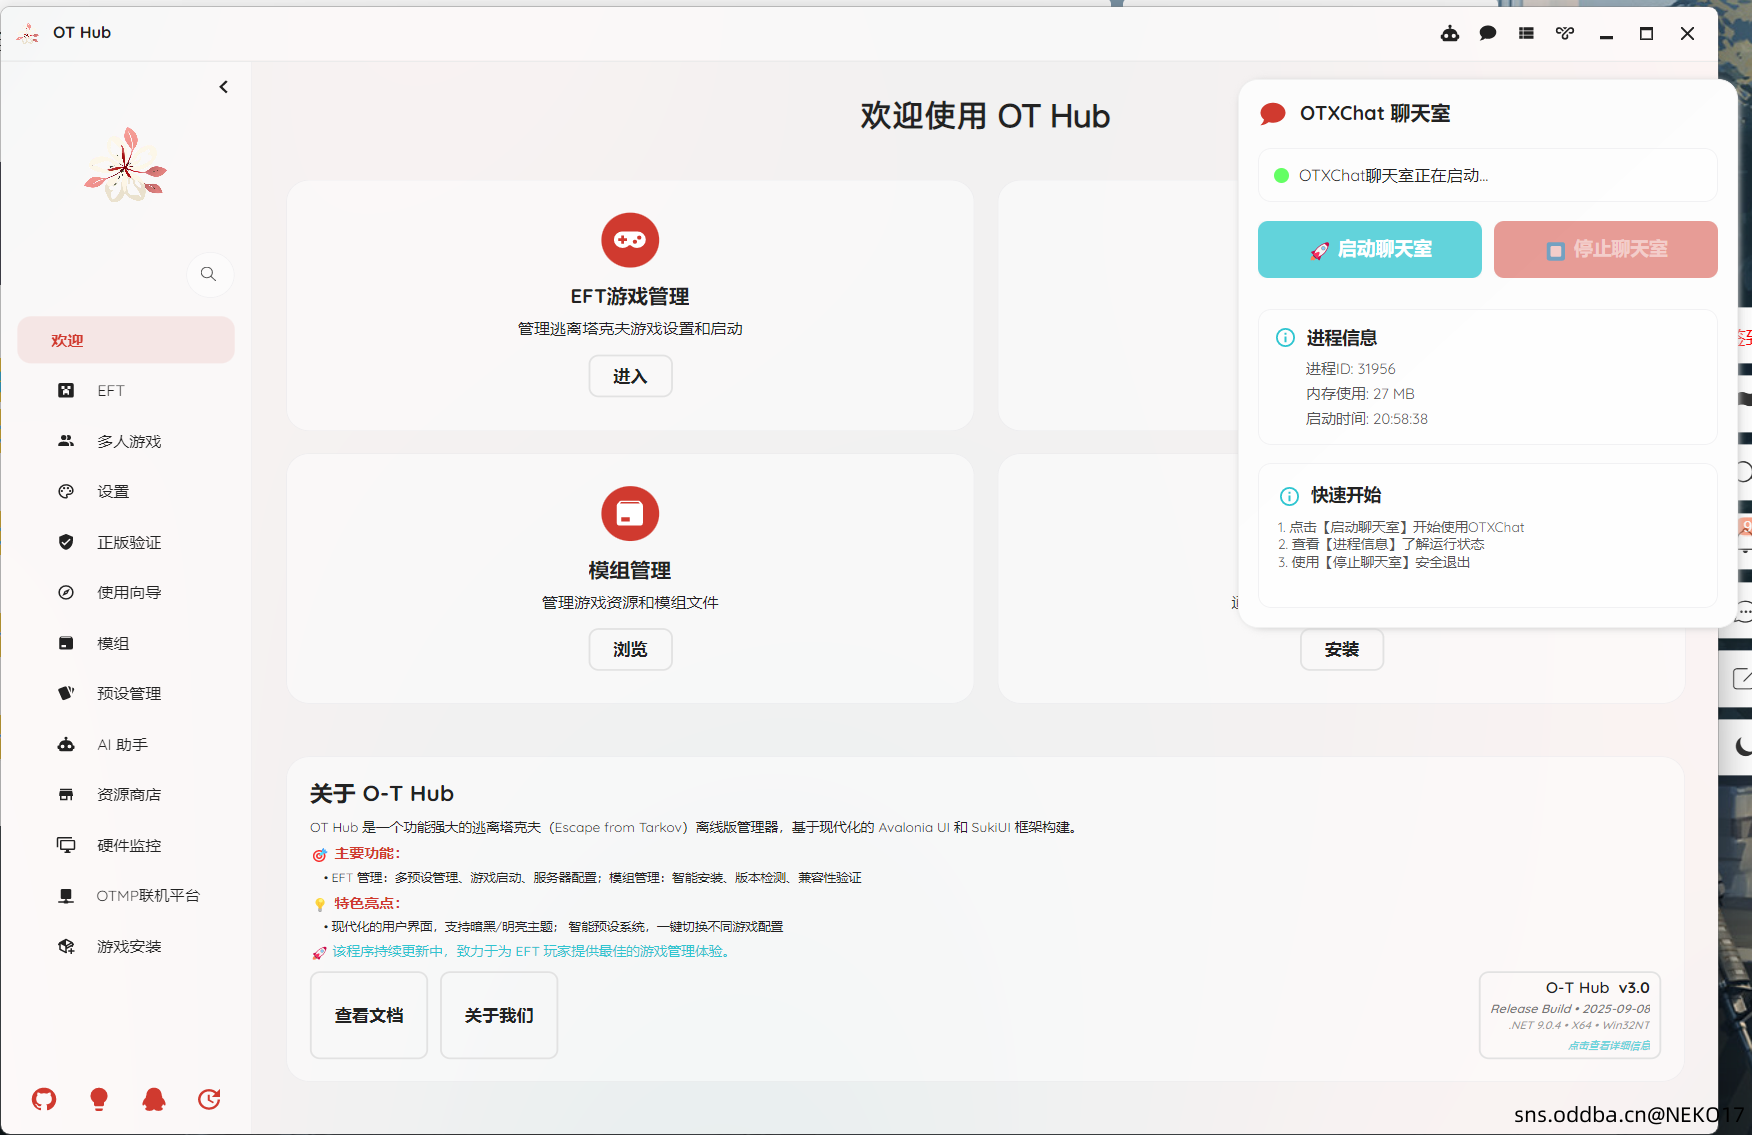Click the 安装 button
The image size is (1752, 1135).
1342,650
